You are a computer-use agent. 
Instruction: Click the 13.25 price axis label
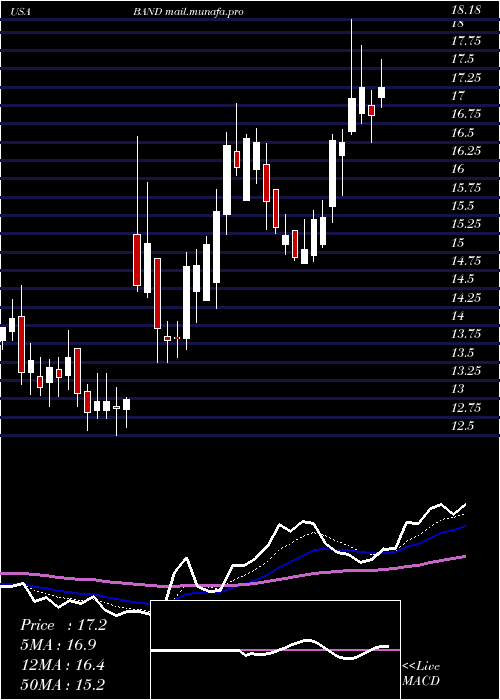[x=466, y=371]
